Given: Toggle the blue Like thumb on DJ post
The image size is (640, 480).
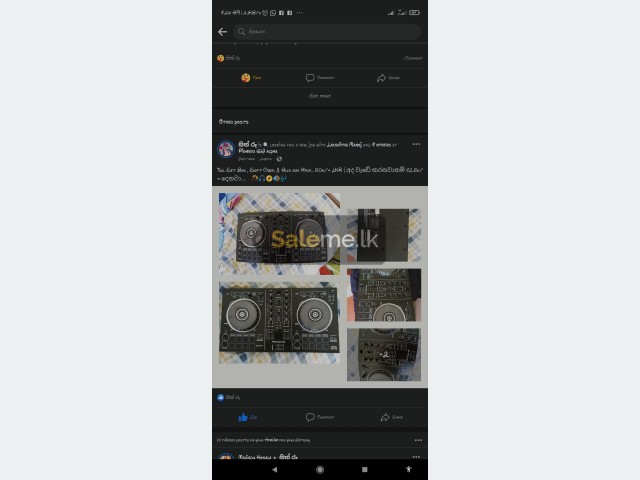Looking at the screenshot, I should point(247,417).
